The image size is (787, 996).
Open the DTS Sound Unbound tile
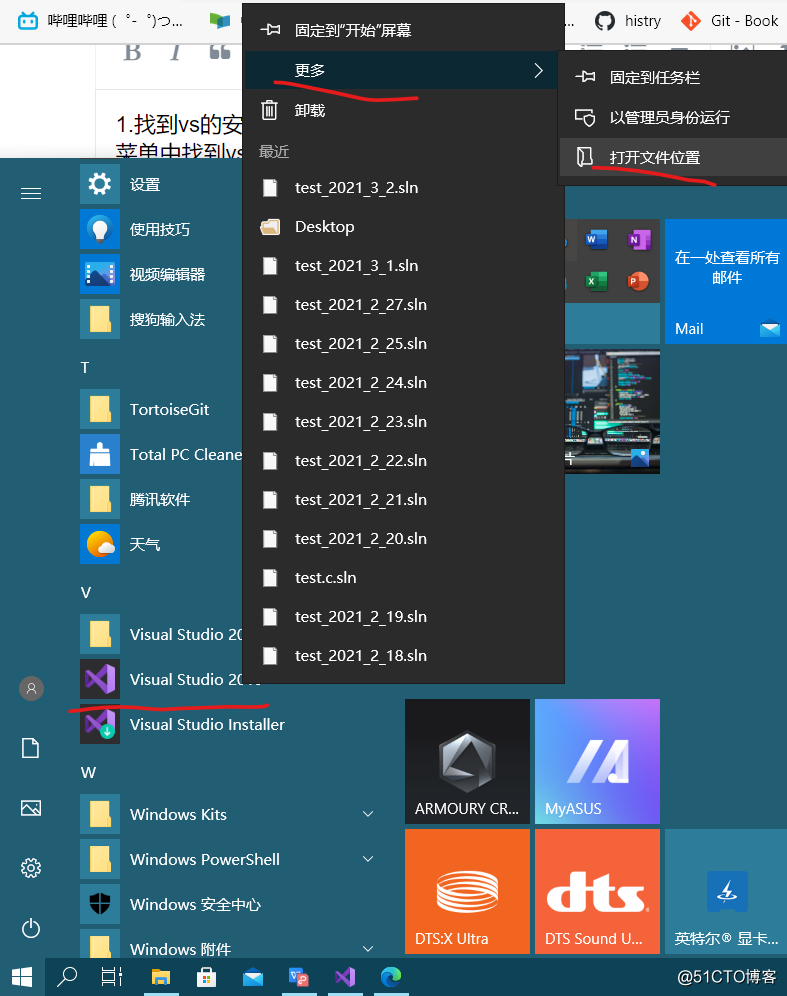coord(597,891)
